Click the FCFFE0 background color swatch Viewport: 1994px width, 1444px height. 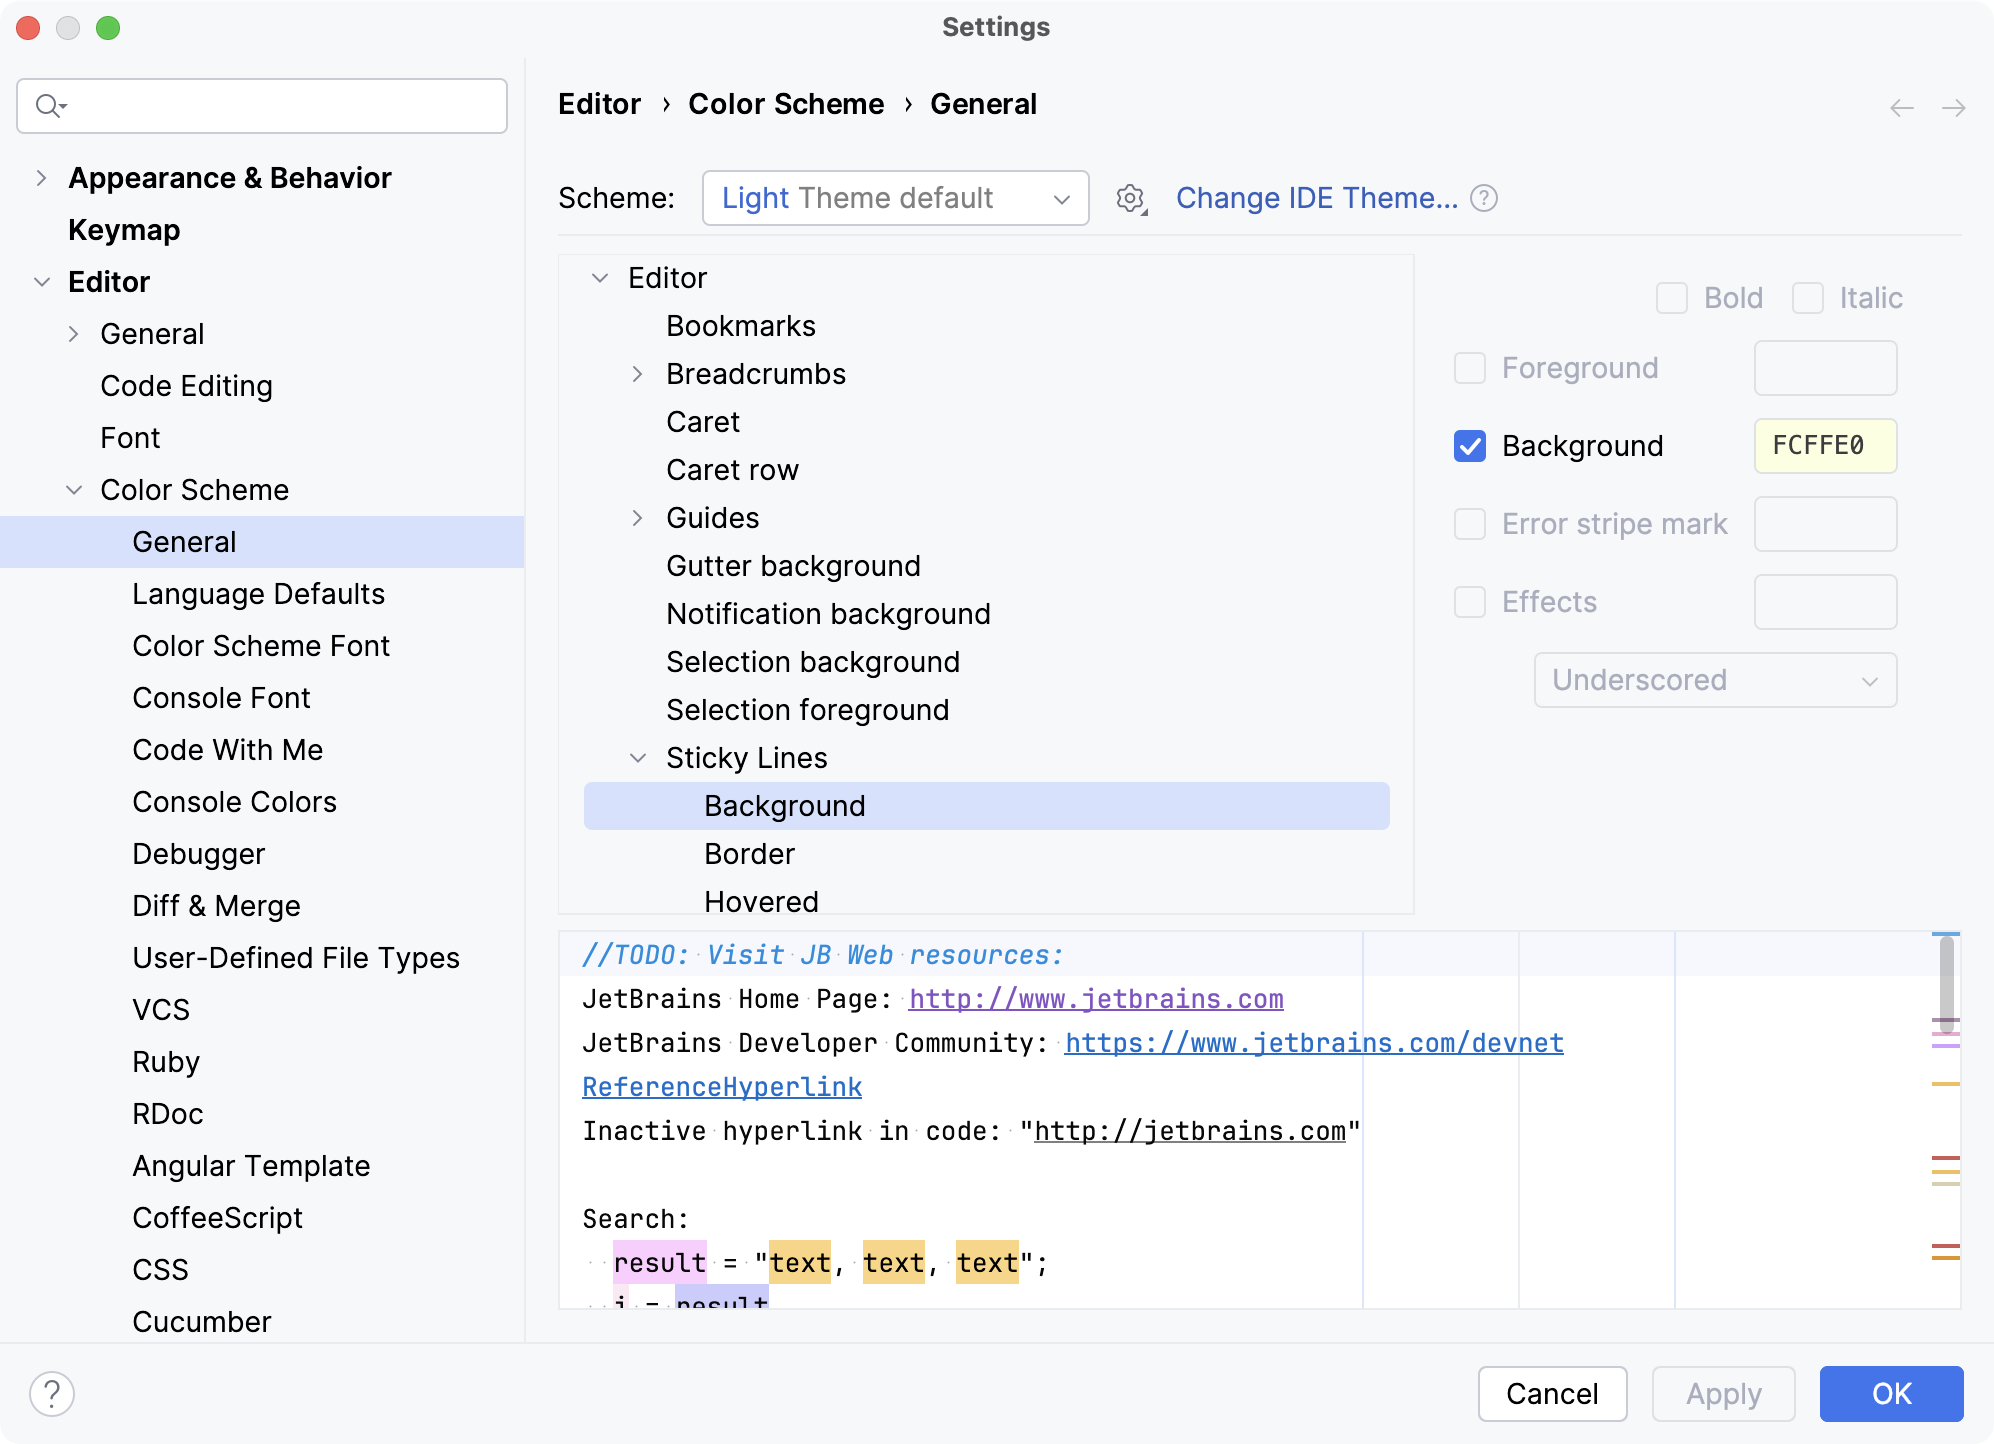coord(1824,447)
